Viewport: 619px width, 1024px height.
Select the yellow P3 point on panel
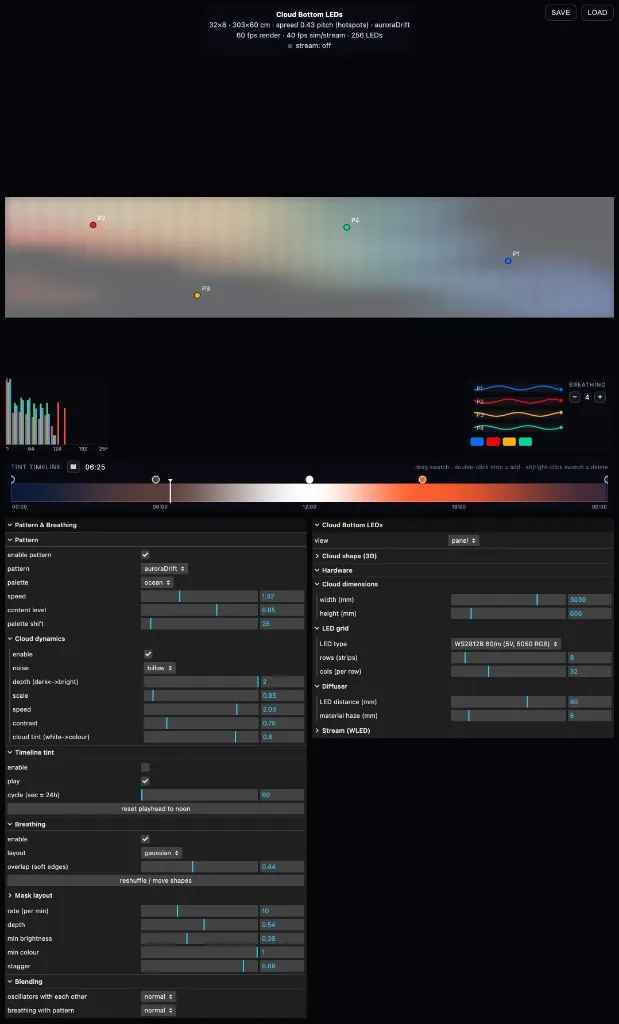pos(197,295)
